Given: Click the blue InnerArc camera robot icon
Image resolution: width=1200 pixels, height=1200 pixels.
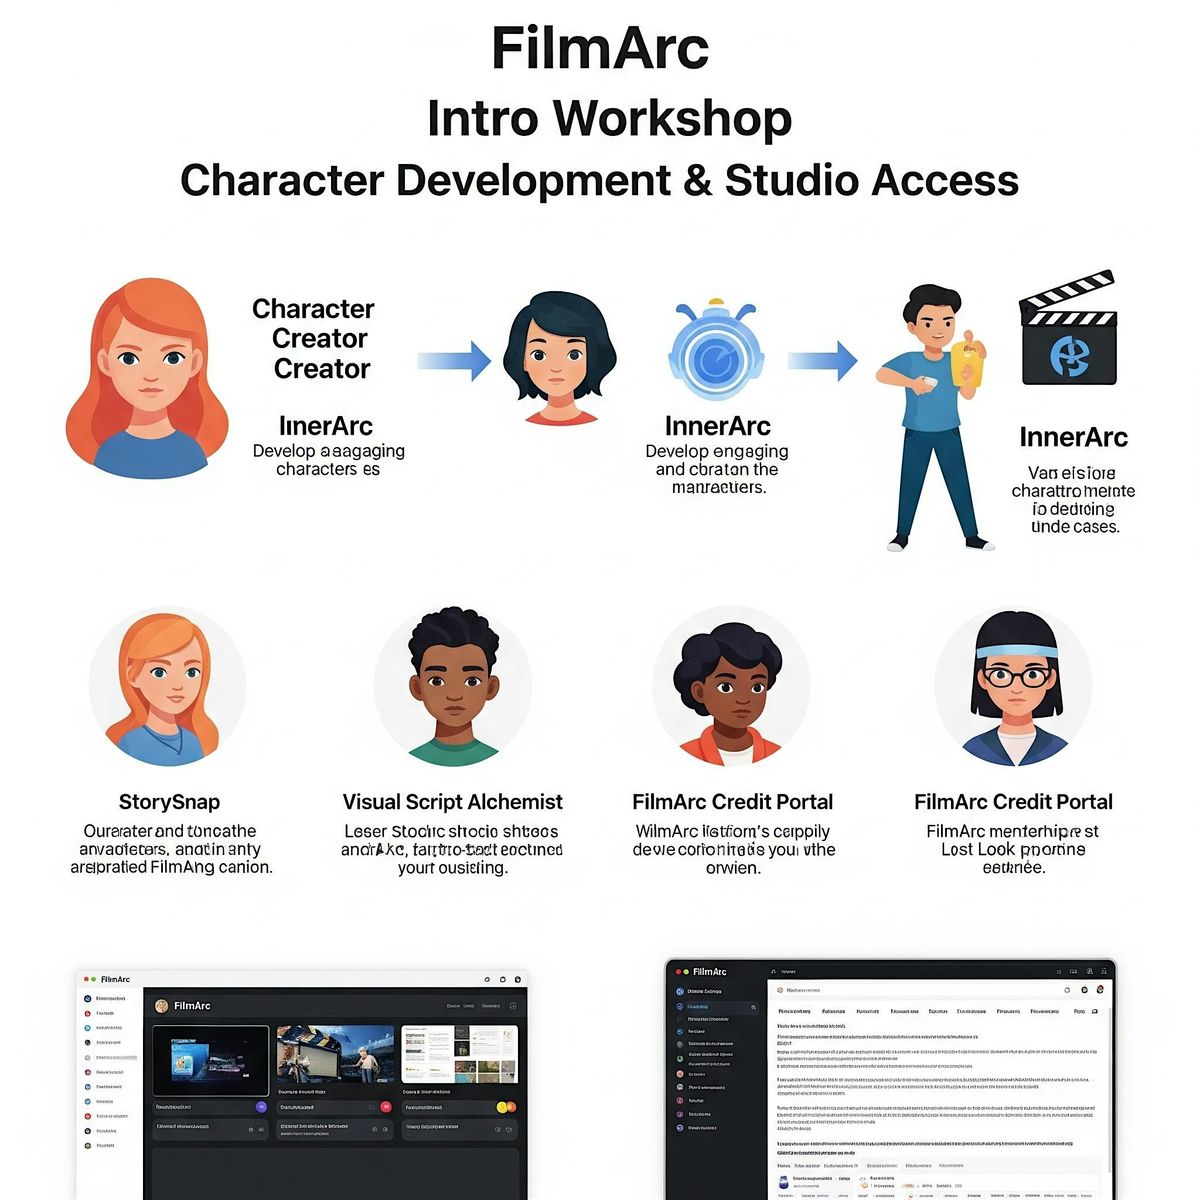Looking at the screenshot, I should (x=715, y=352).
